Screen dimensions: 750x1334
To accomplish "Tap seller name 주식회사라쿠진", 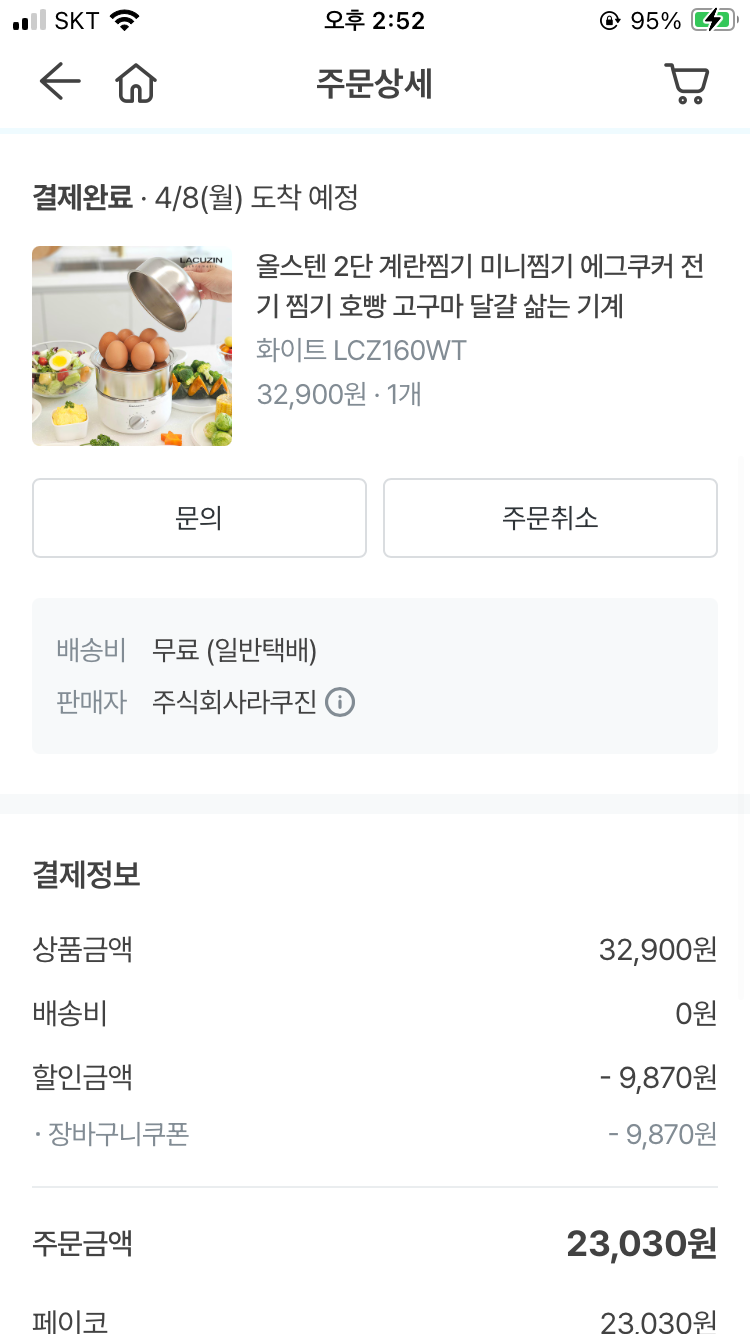I will point(234,703).
